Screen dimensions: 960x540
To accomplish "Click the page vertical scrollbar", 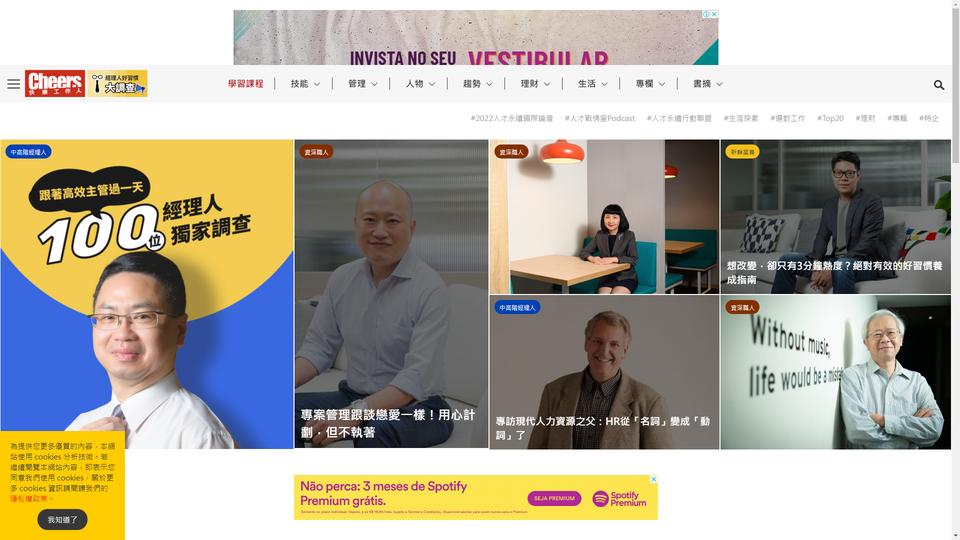I will tap(956, 270).
